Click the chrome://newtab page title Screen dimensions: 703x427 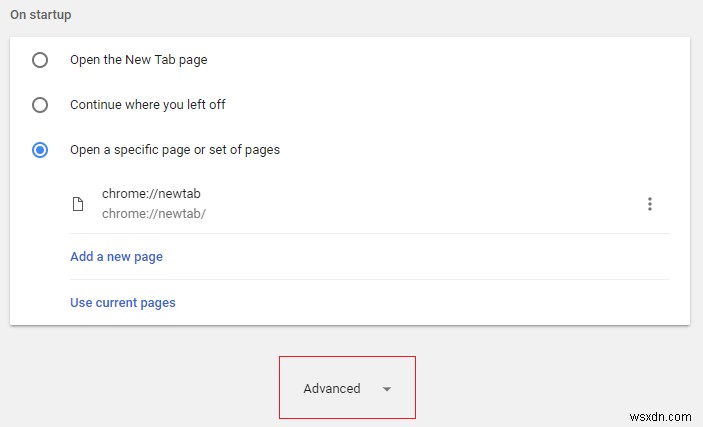144,194
